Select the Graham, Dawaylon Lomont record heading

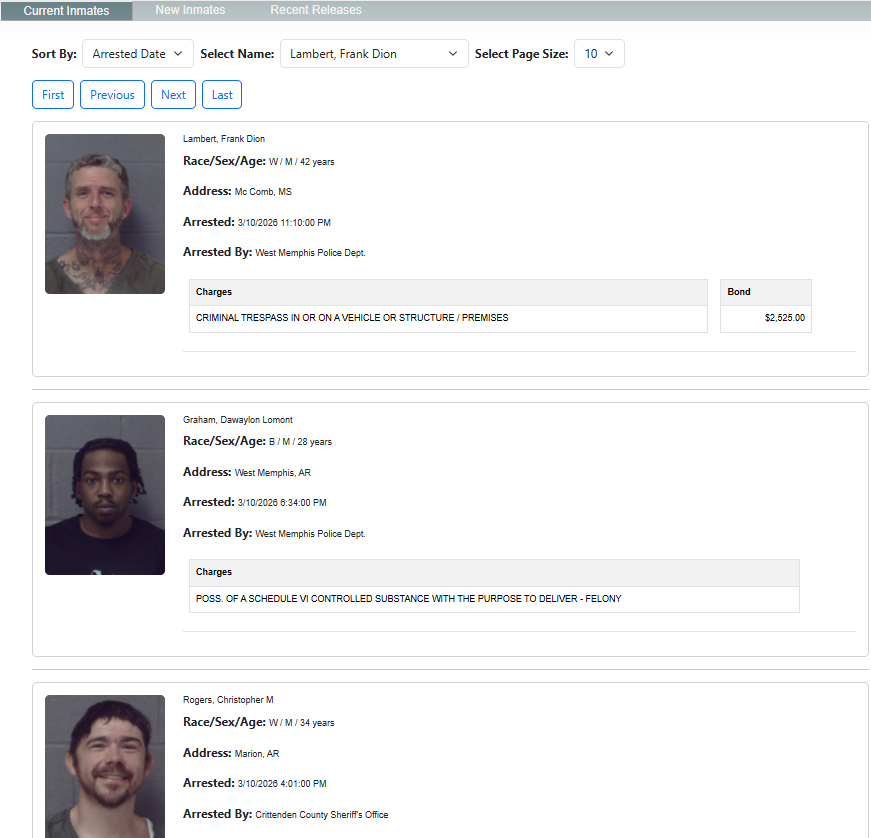click(238, 420)
